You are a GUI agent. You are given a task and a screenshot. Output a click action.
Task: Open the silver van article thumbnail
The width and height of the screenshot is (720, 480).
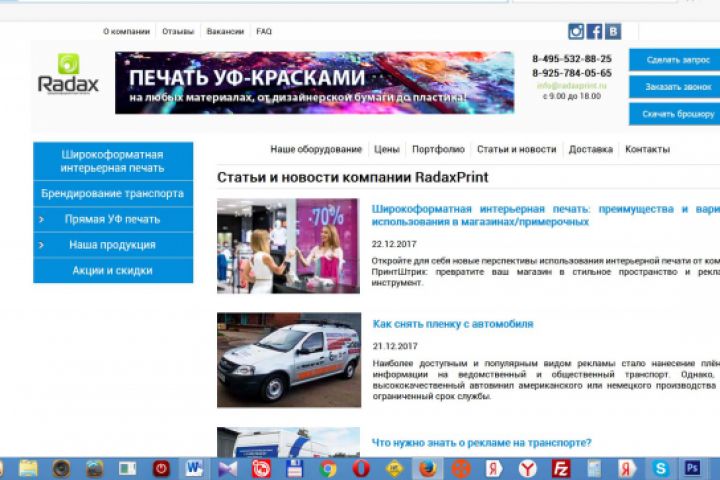click(289, 360)
